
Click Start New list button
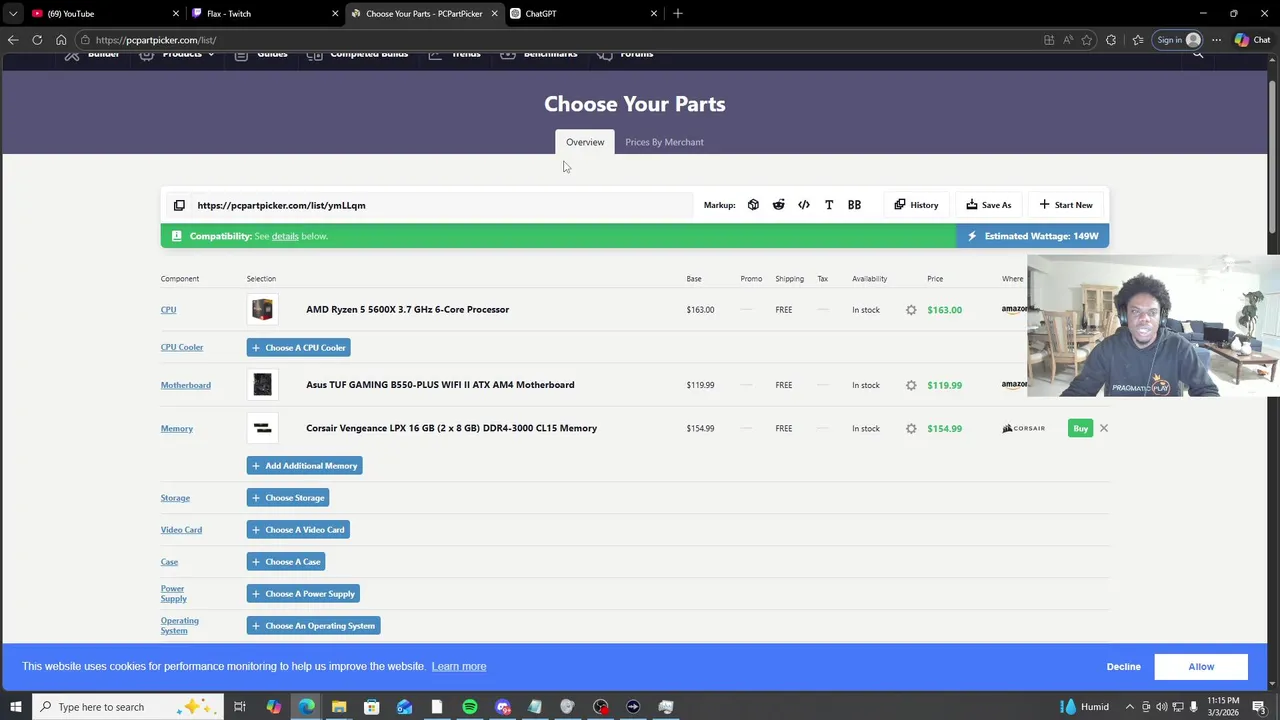coord(1066,205)
